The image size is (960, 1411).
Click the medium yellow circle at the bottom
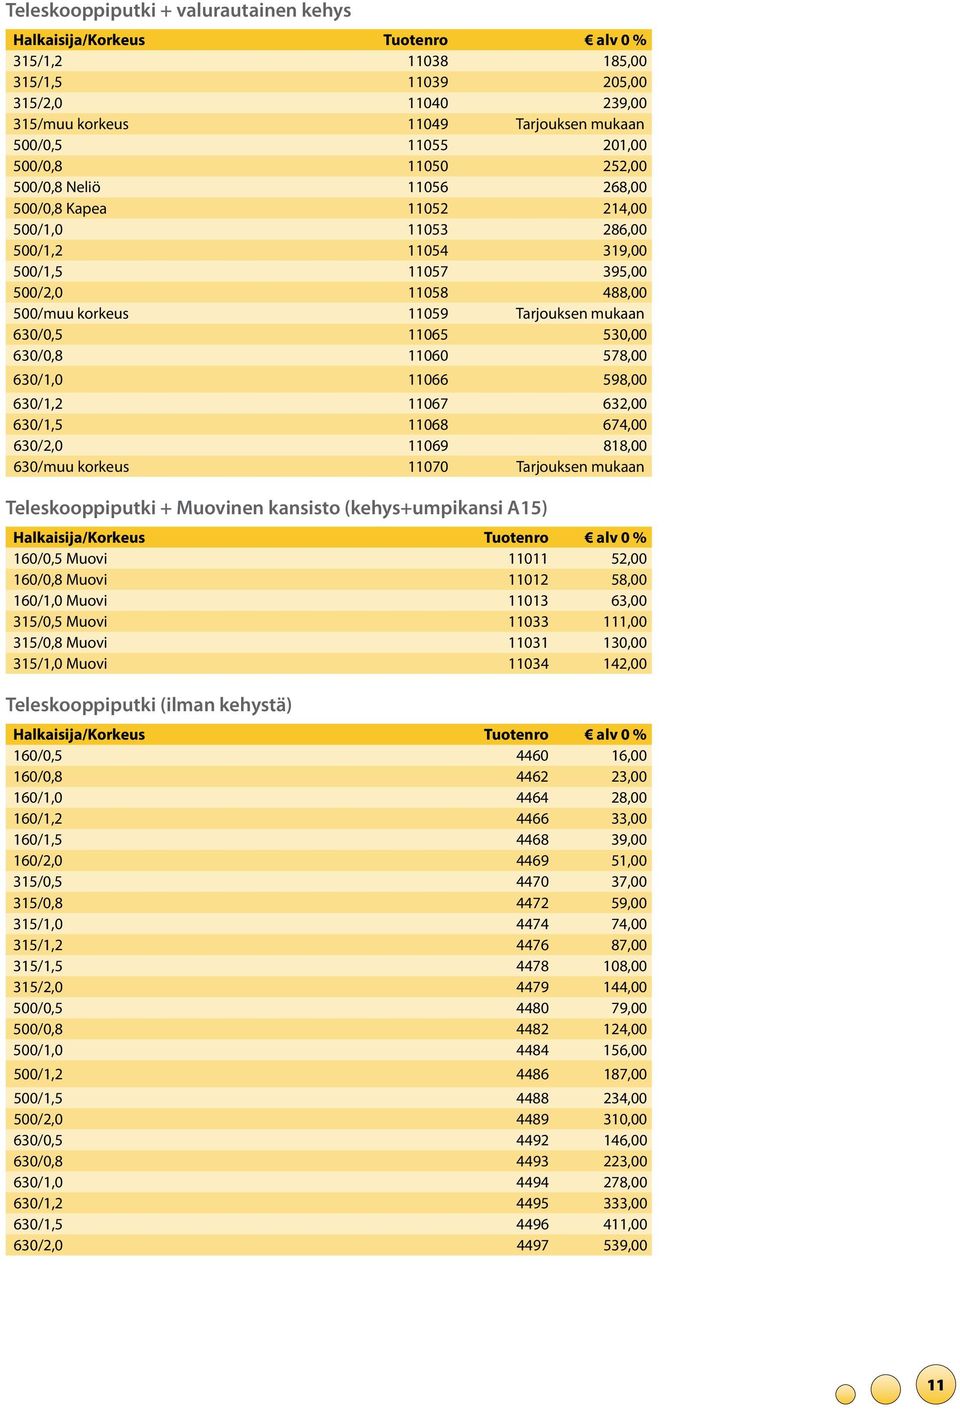coord(886,1389)
